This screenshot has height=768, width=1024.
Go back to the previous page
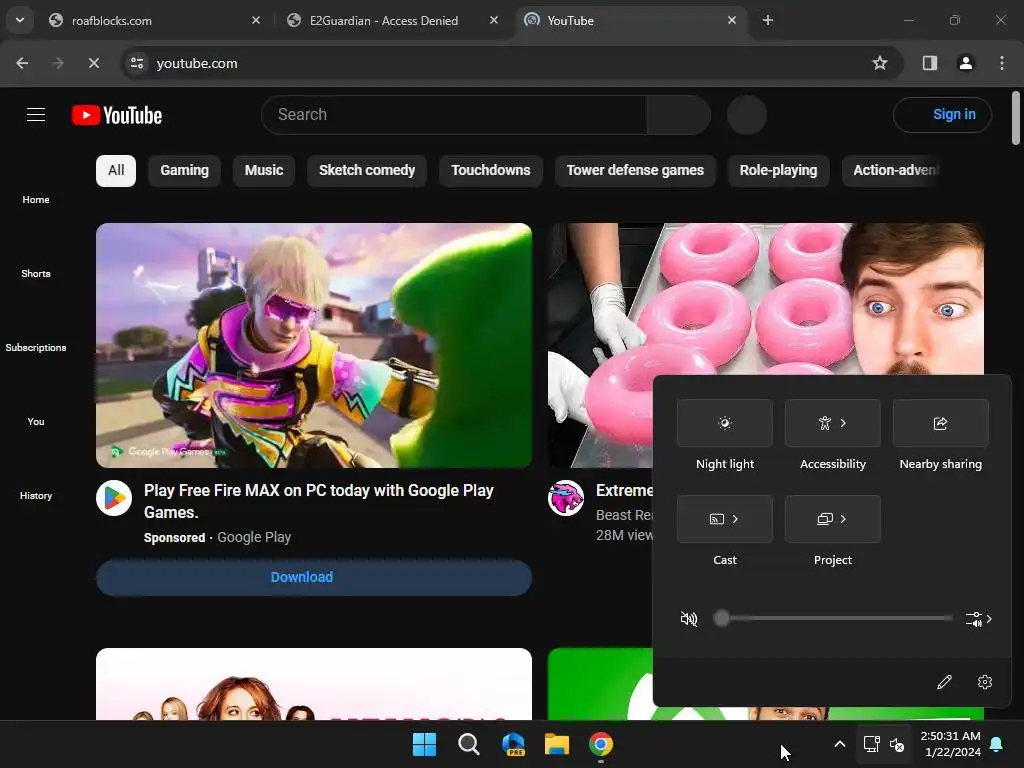click(22, 63)
